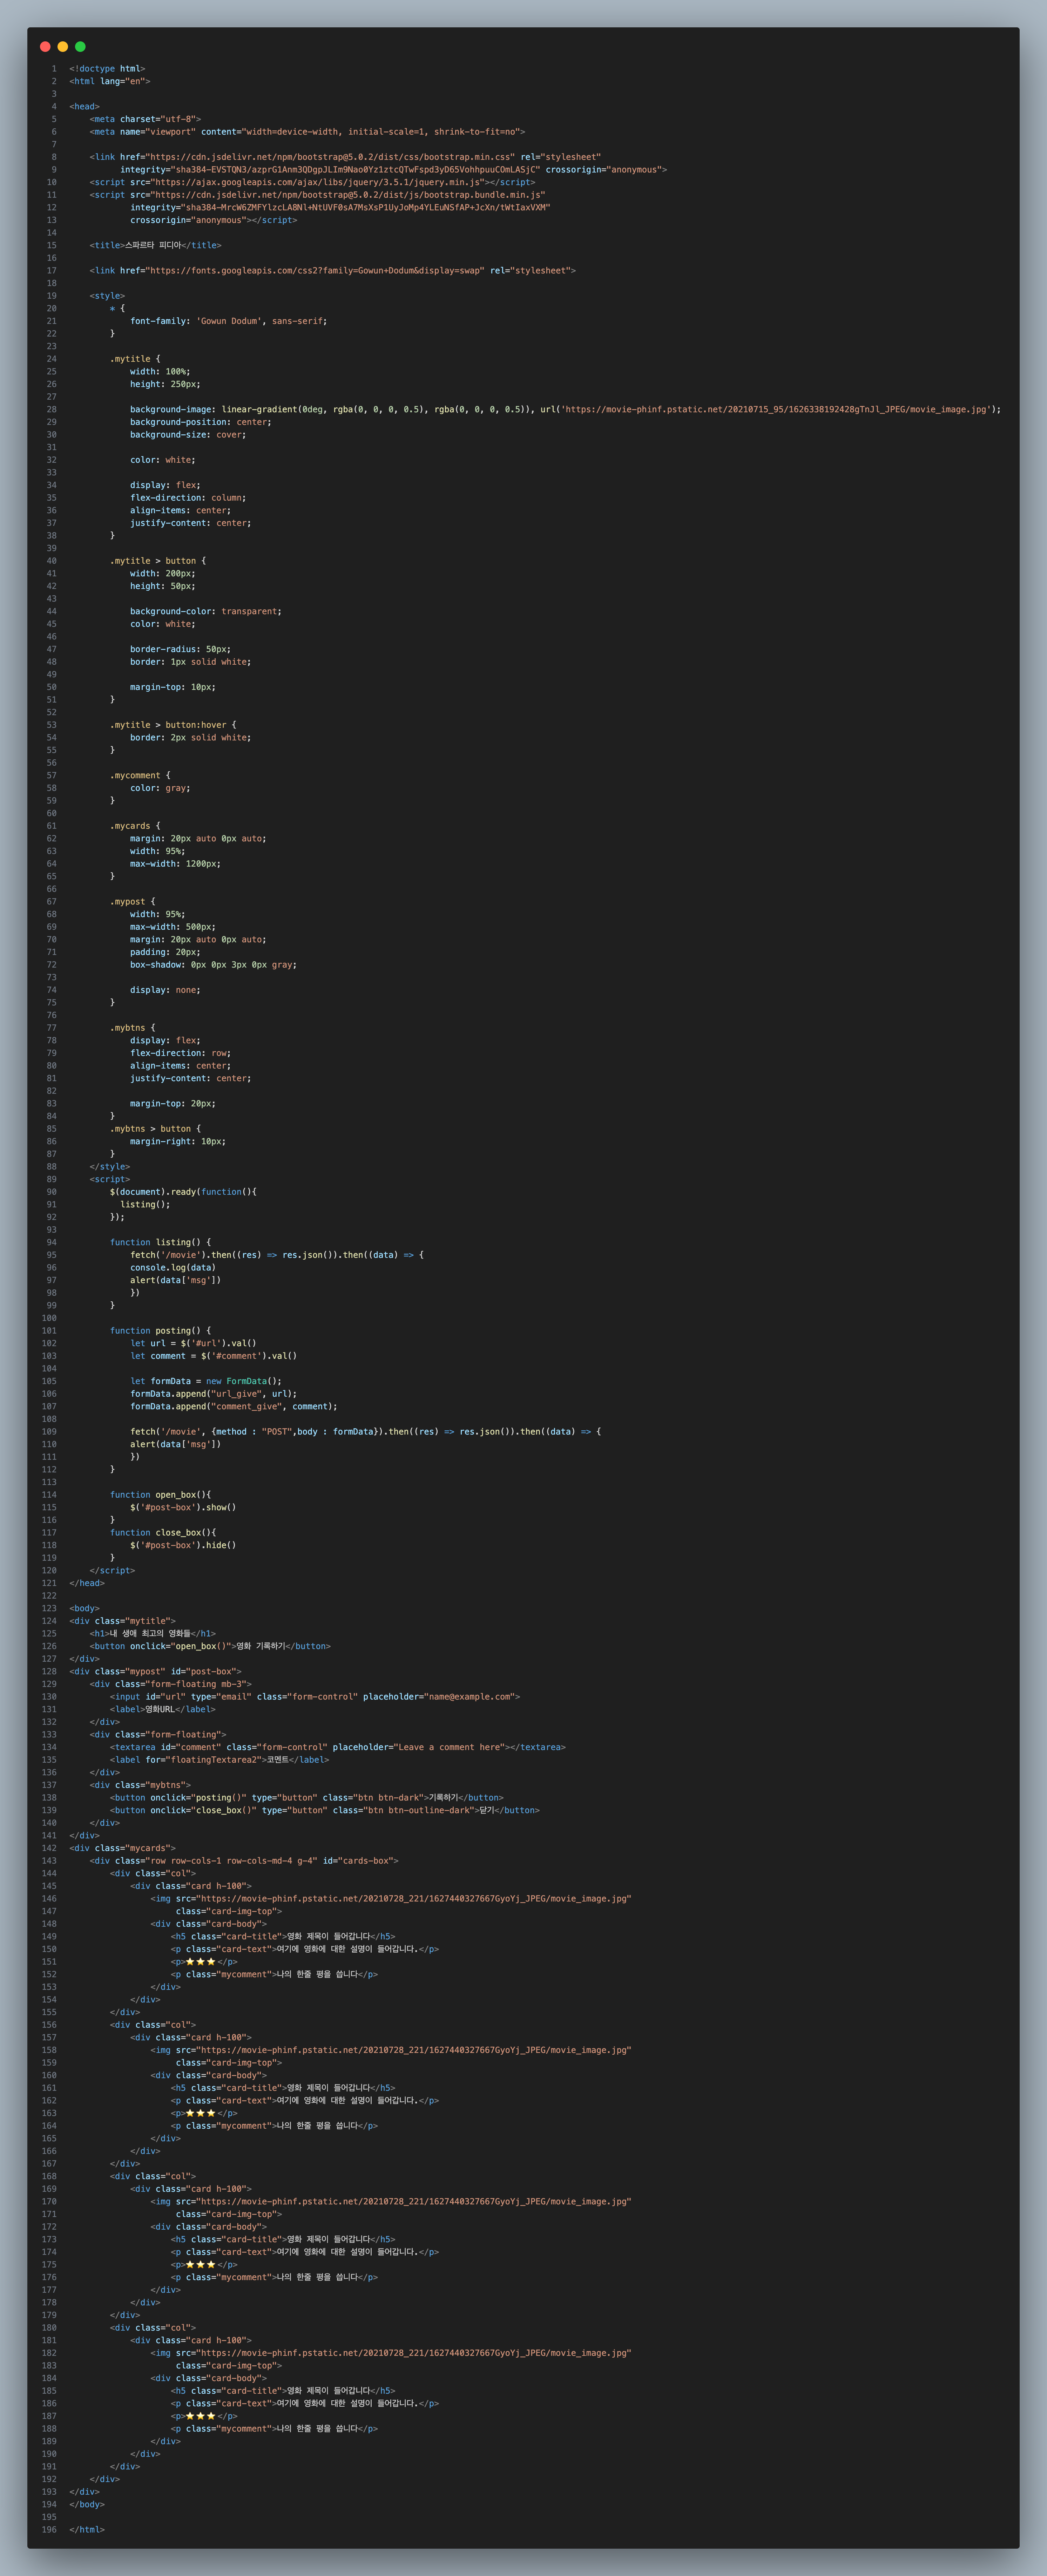This screenshot has width=1047, height=2576.
Task: Click the "color: gray;" declaration
Action: pyautogui.click(x=160, y=788)
